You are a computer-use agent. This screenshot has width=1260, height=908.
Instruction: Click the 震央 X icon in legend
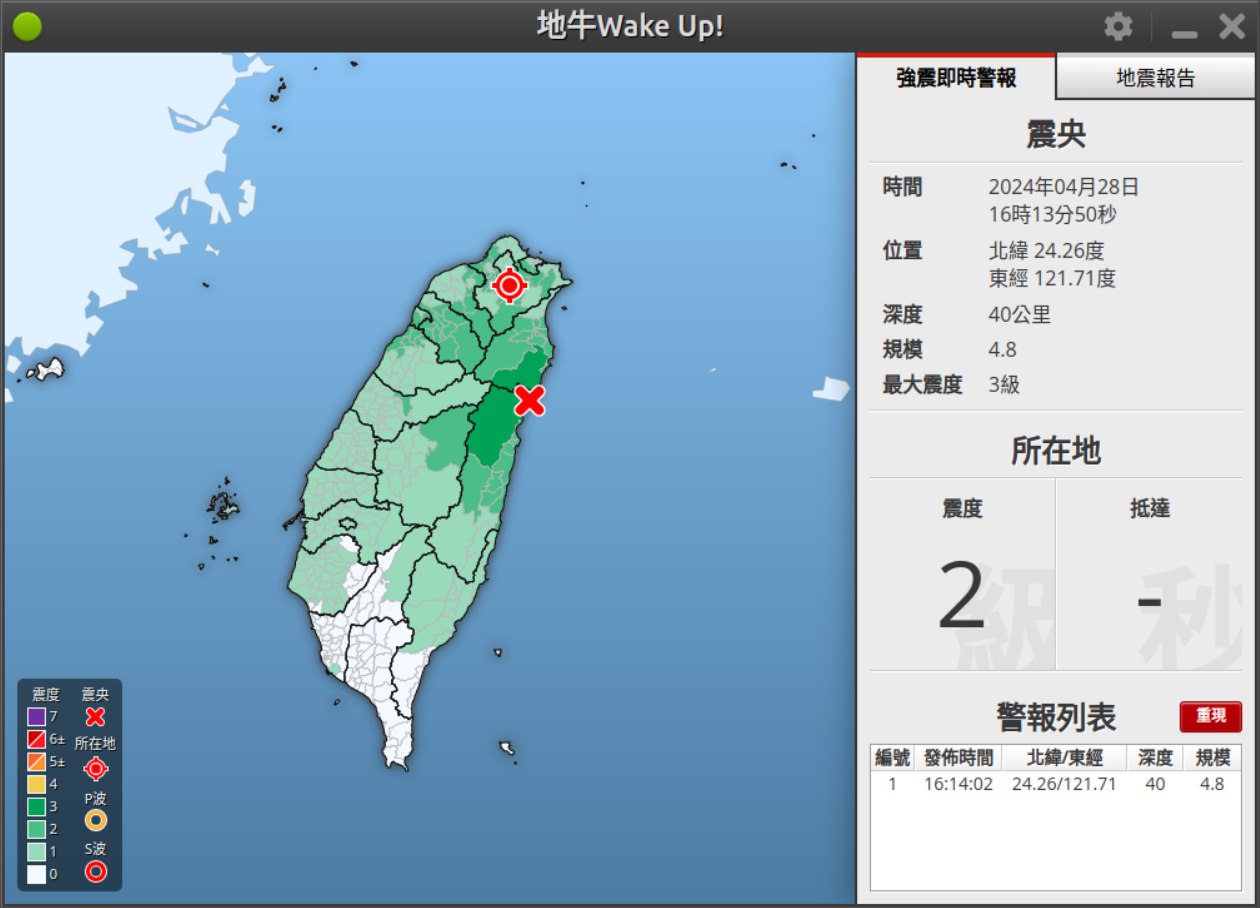point(95,717)
